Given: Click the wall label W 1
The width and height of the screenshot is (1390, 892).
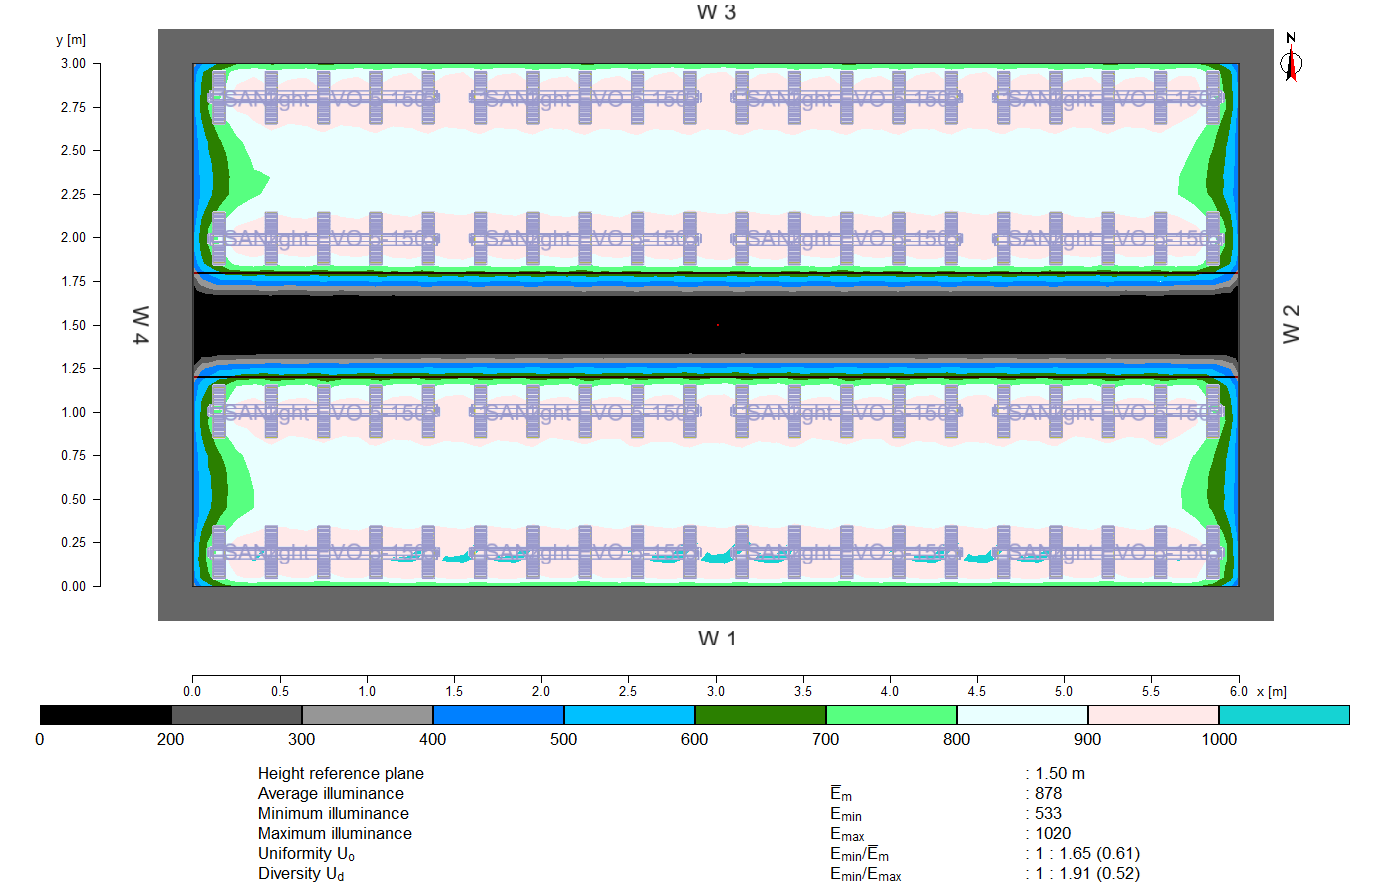Looking at the screenshot, I should pos(717,638).
